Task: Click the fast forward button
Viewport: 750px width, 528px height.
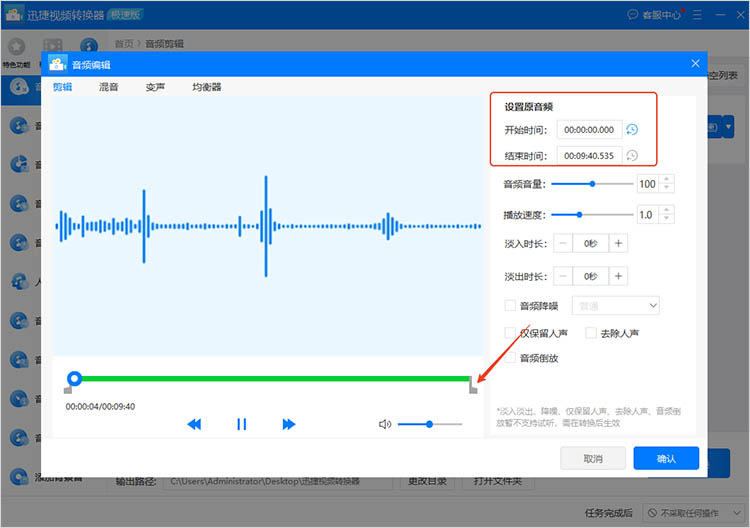Action: click(x=288, y=424)
